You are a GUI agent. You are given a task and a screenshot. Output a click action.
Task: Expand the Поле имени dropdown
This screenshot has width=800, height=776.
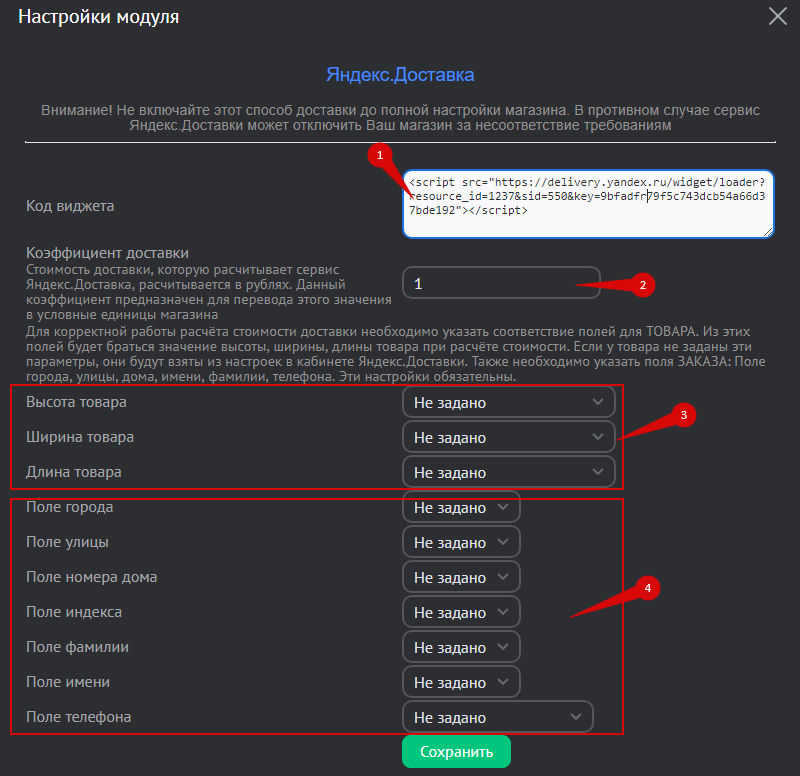click(x=461, y=682)
